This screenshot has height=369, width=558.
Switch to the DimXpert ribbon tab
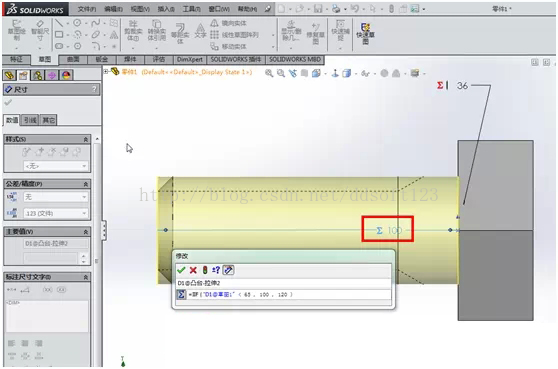click(x=189, y=59)
